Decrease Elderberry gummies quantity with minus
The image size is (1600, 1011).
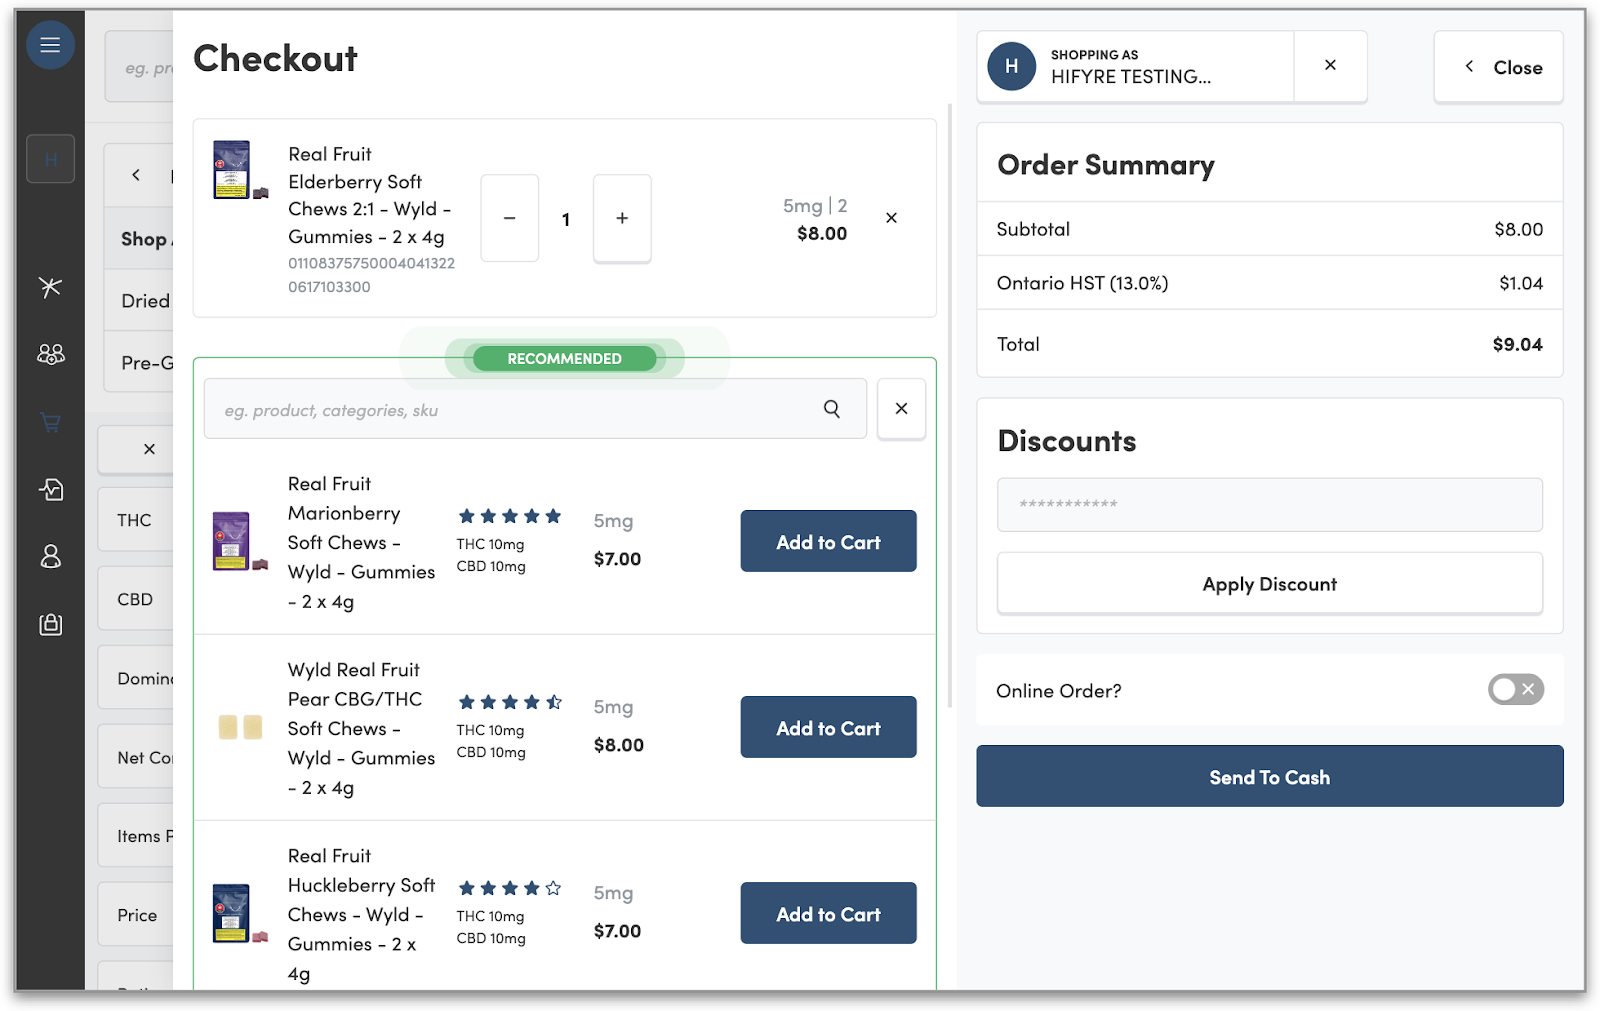(509, 218)
